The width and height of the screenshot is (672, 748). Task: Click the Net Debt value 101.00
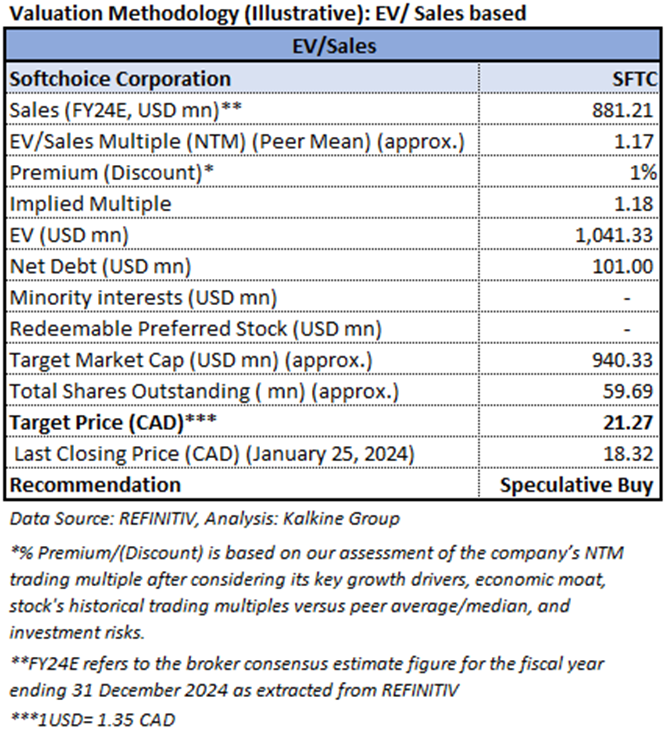click(625, 266)
